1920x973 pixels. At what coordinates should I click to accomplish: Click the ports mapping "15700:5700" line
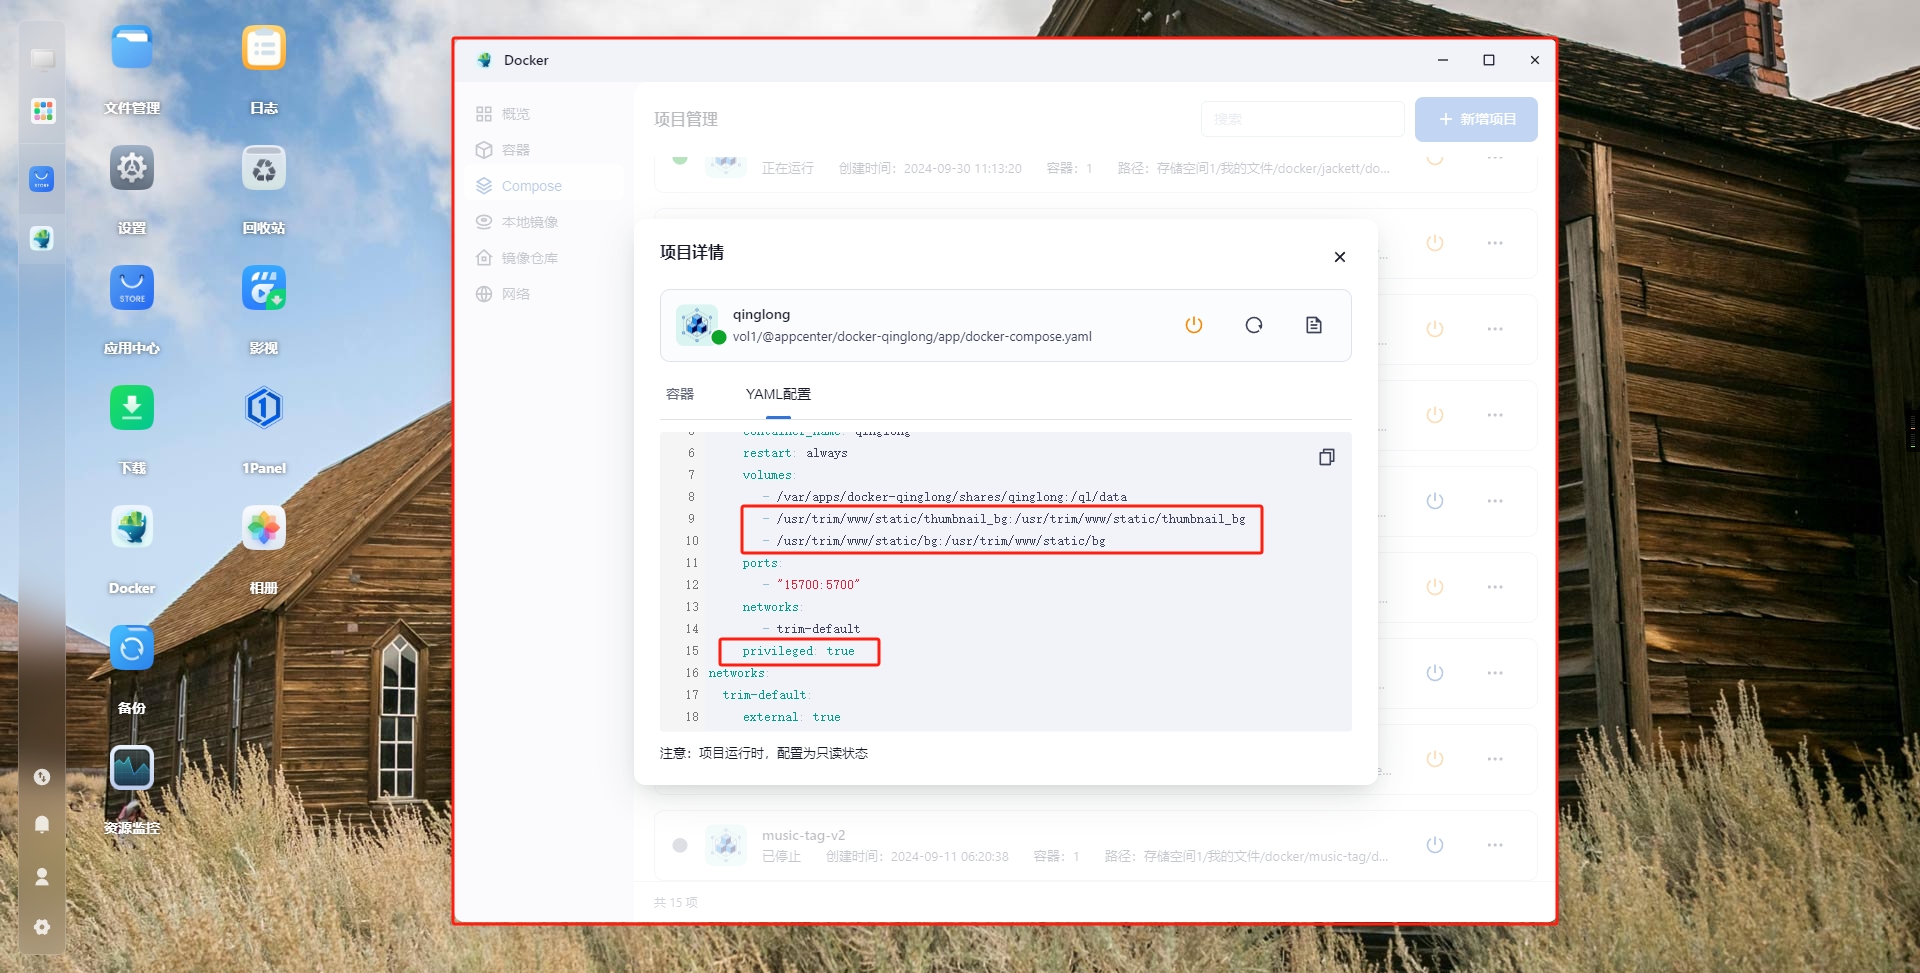(818, 585)
